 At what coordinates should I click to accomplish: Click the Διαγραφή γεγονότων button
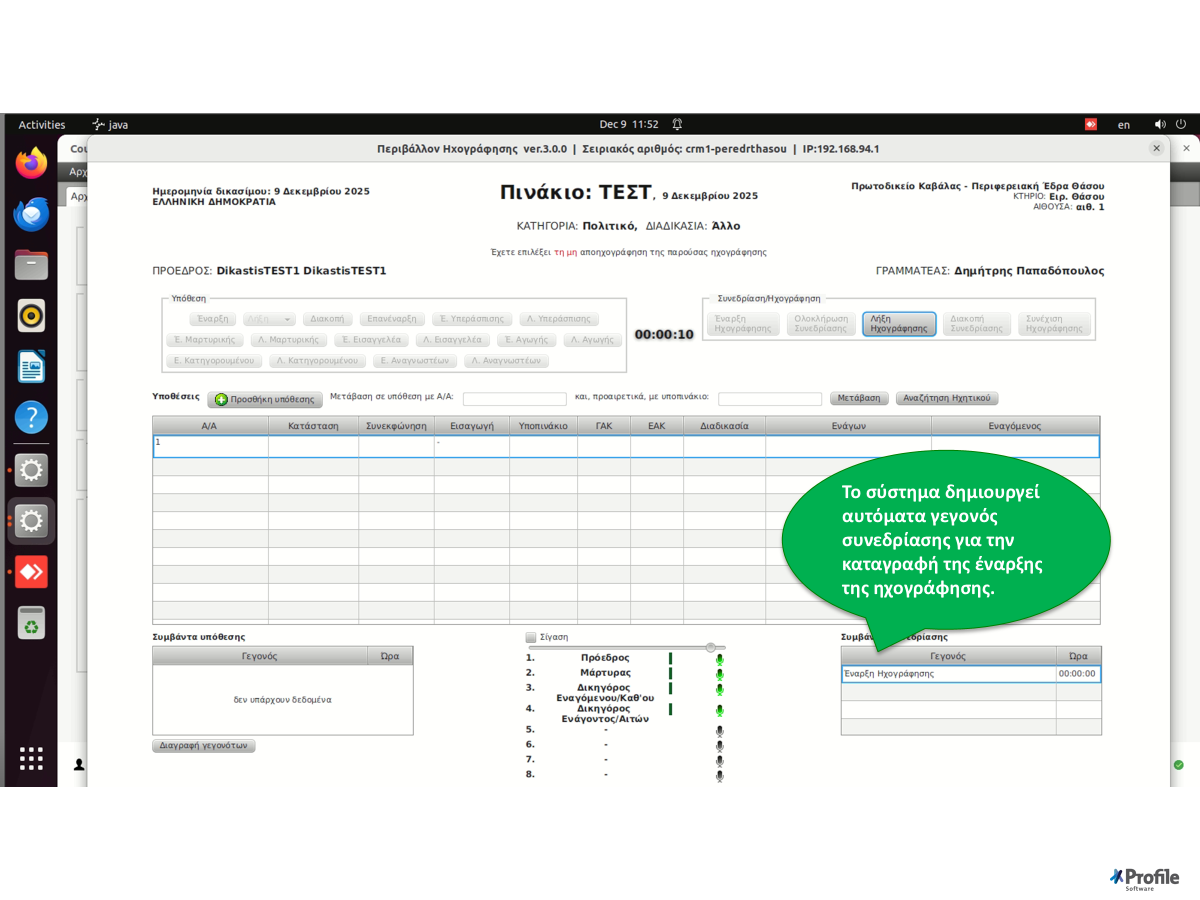click(204, 746)
